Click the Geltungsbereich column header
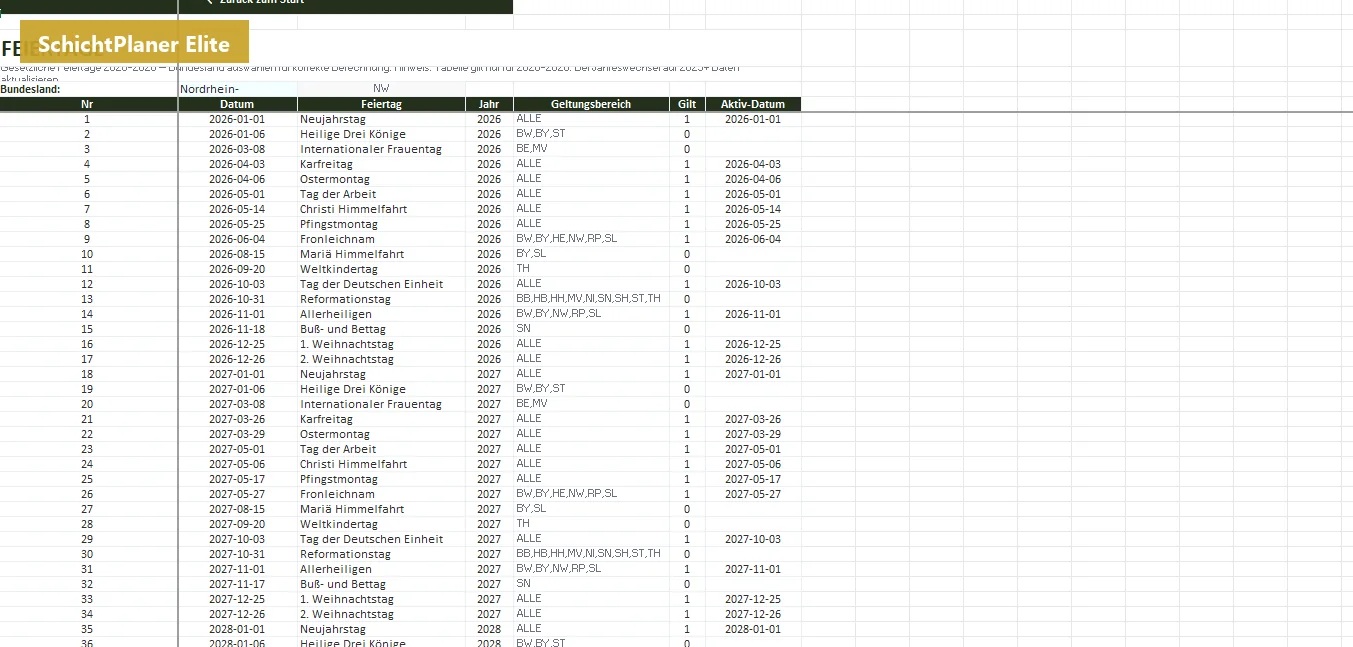Viewport: 1353px width, 647px height. point(591,104)
